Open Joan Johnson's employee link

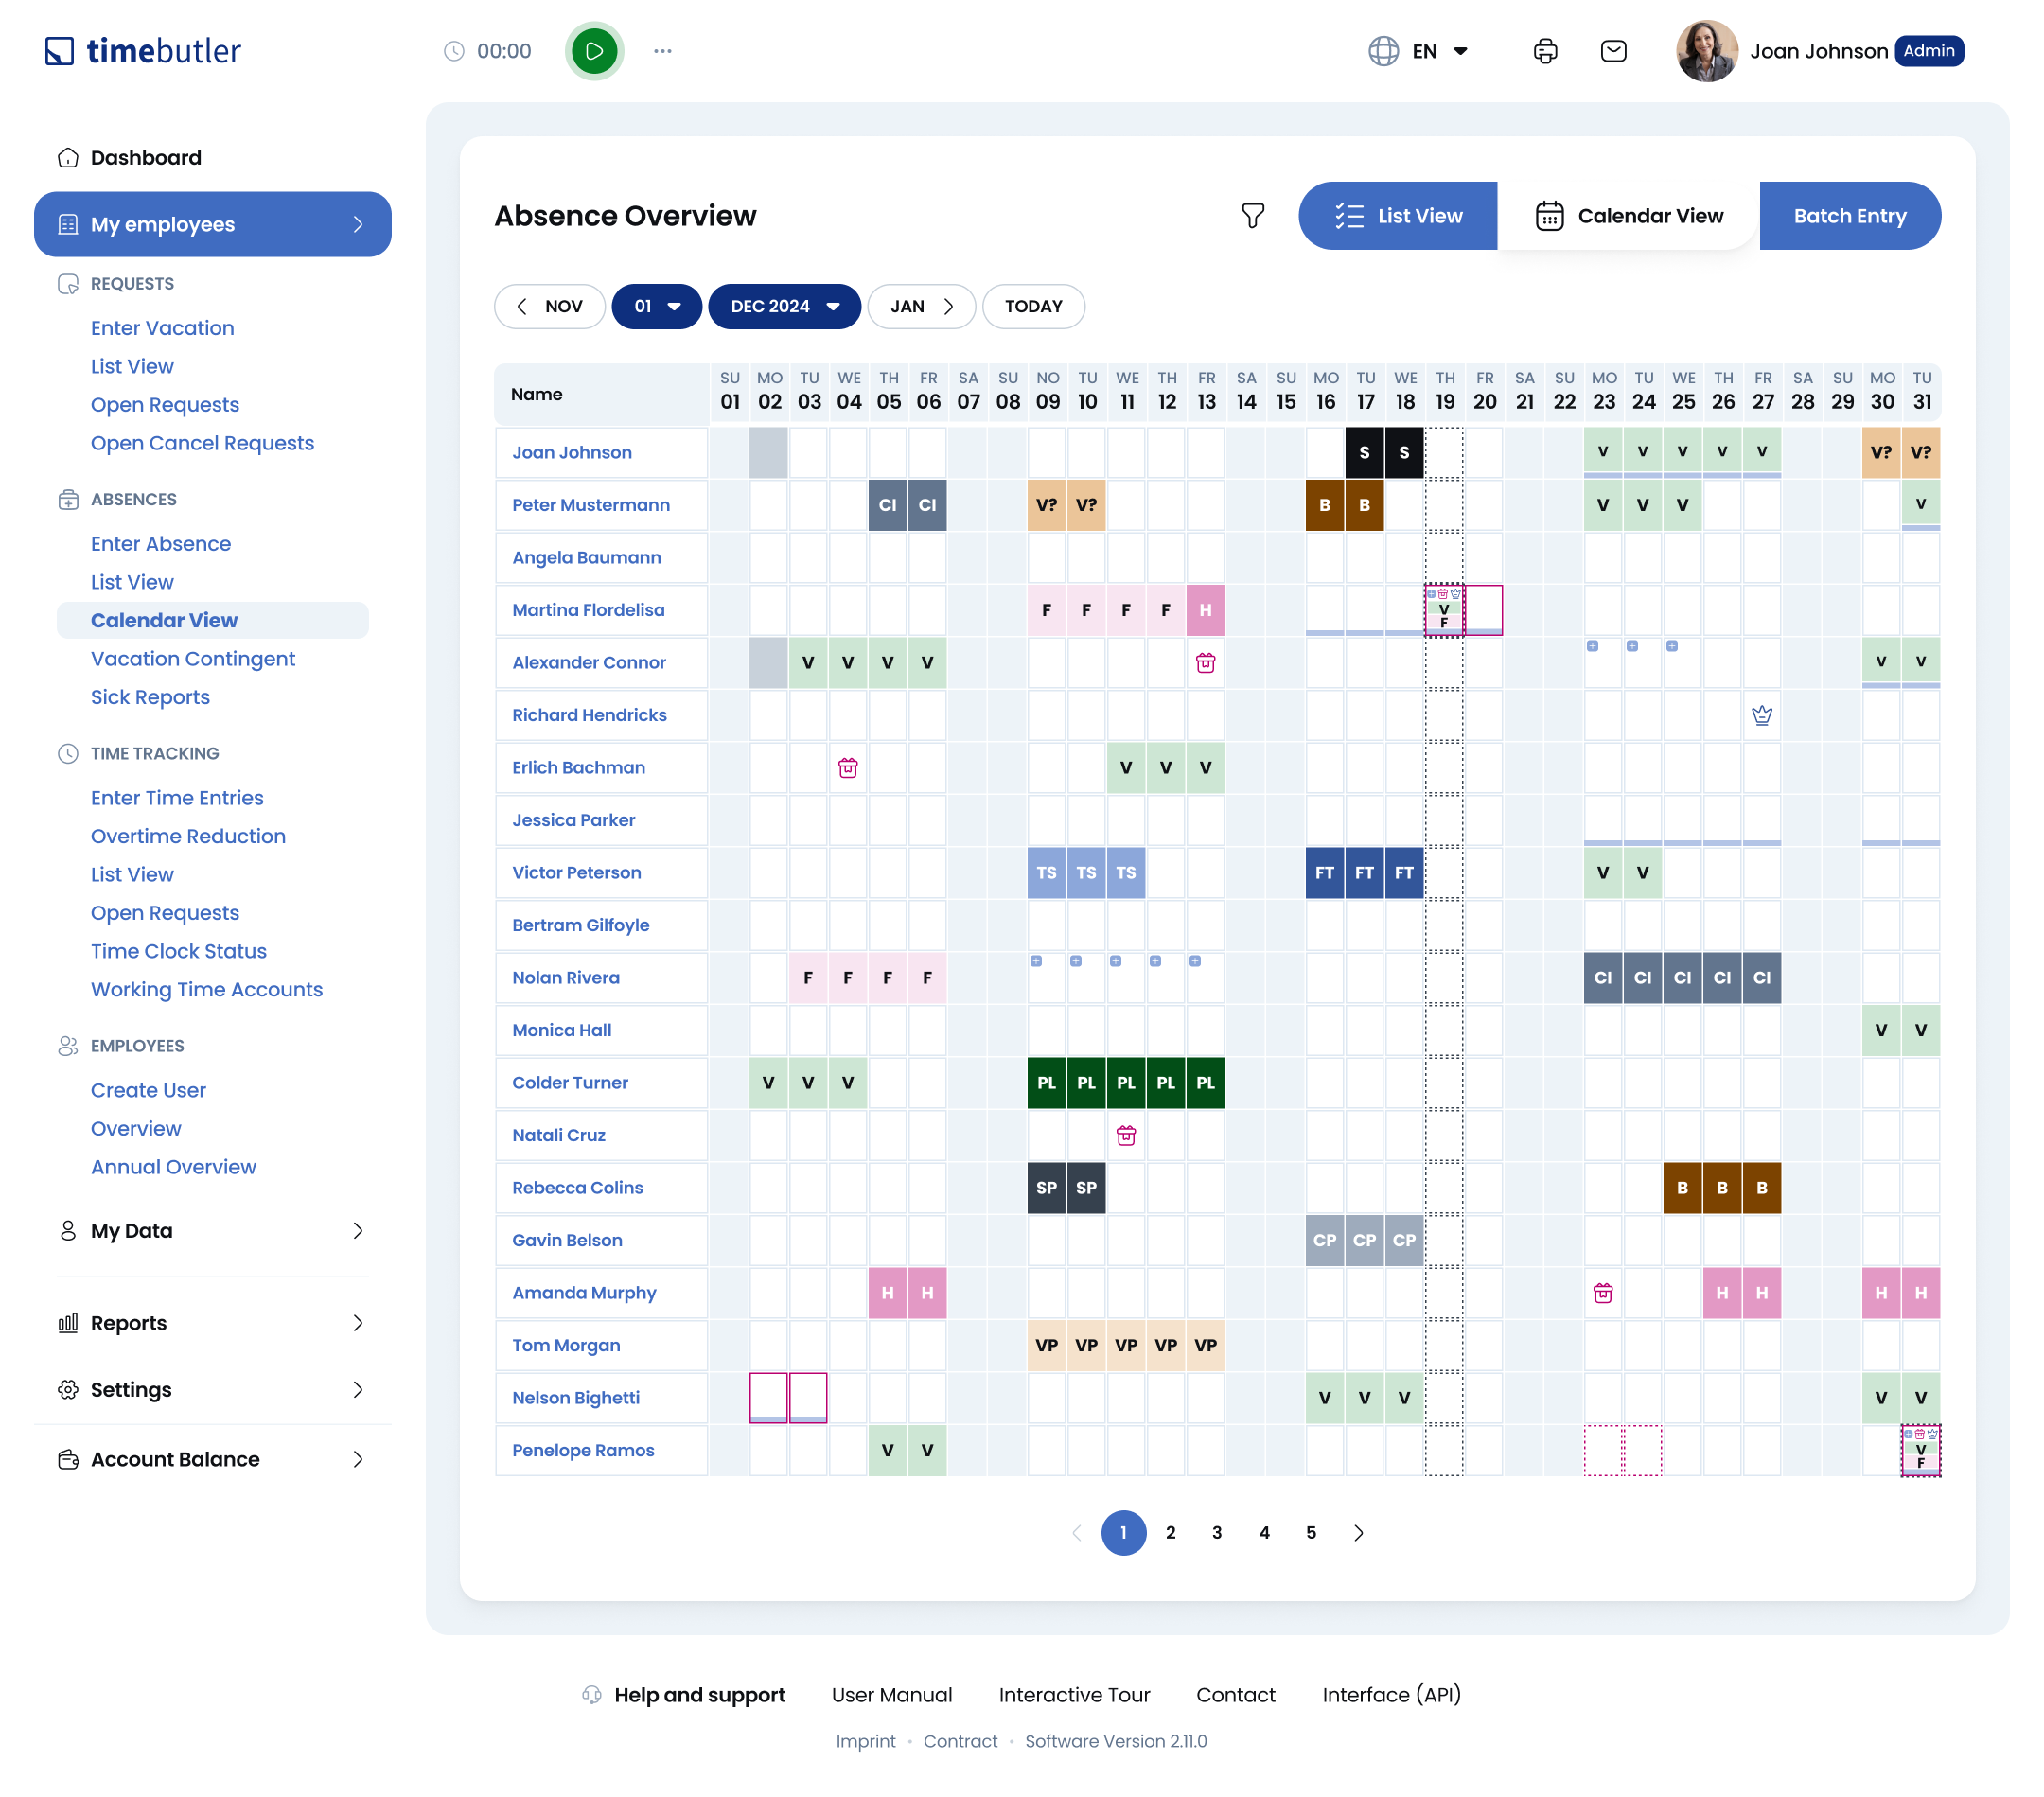[572, 453]
